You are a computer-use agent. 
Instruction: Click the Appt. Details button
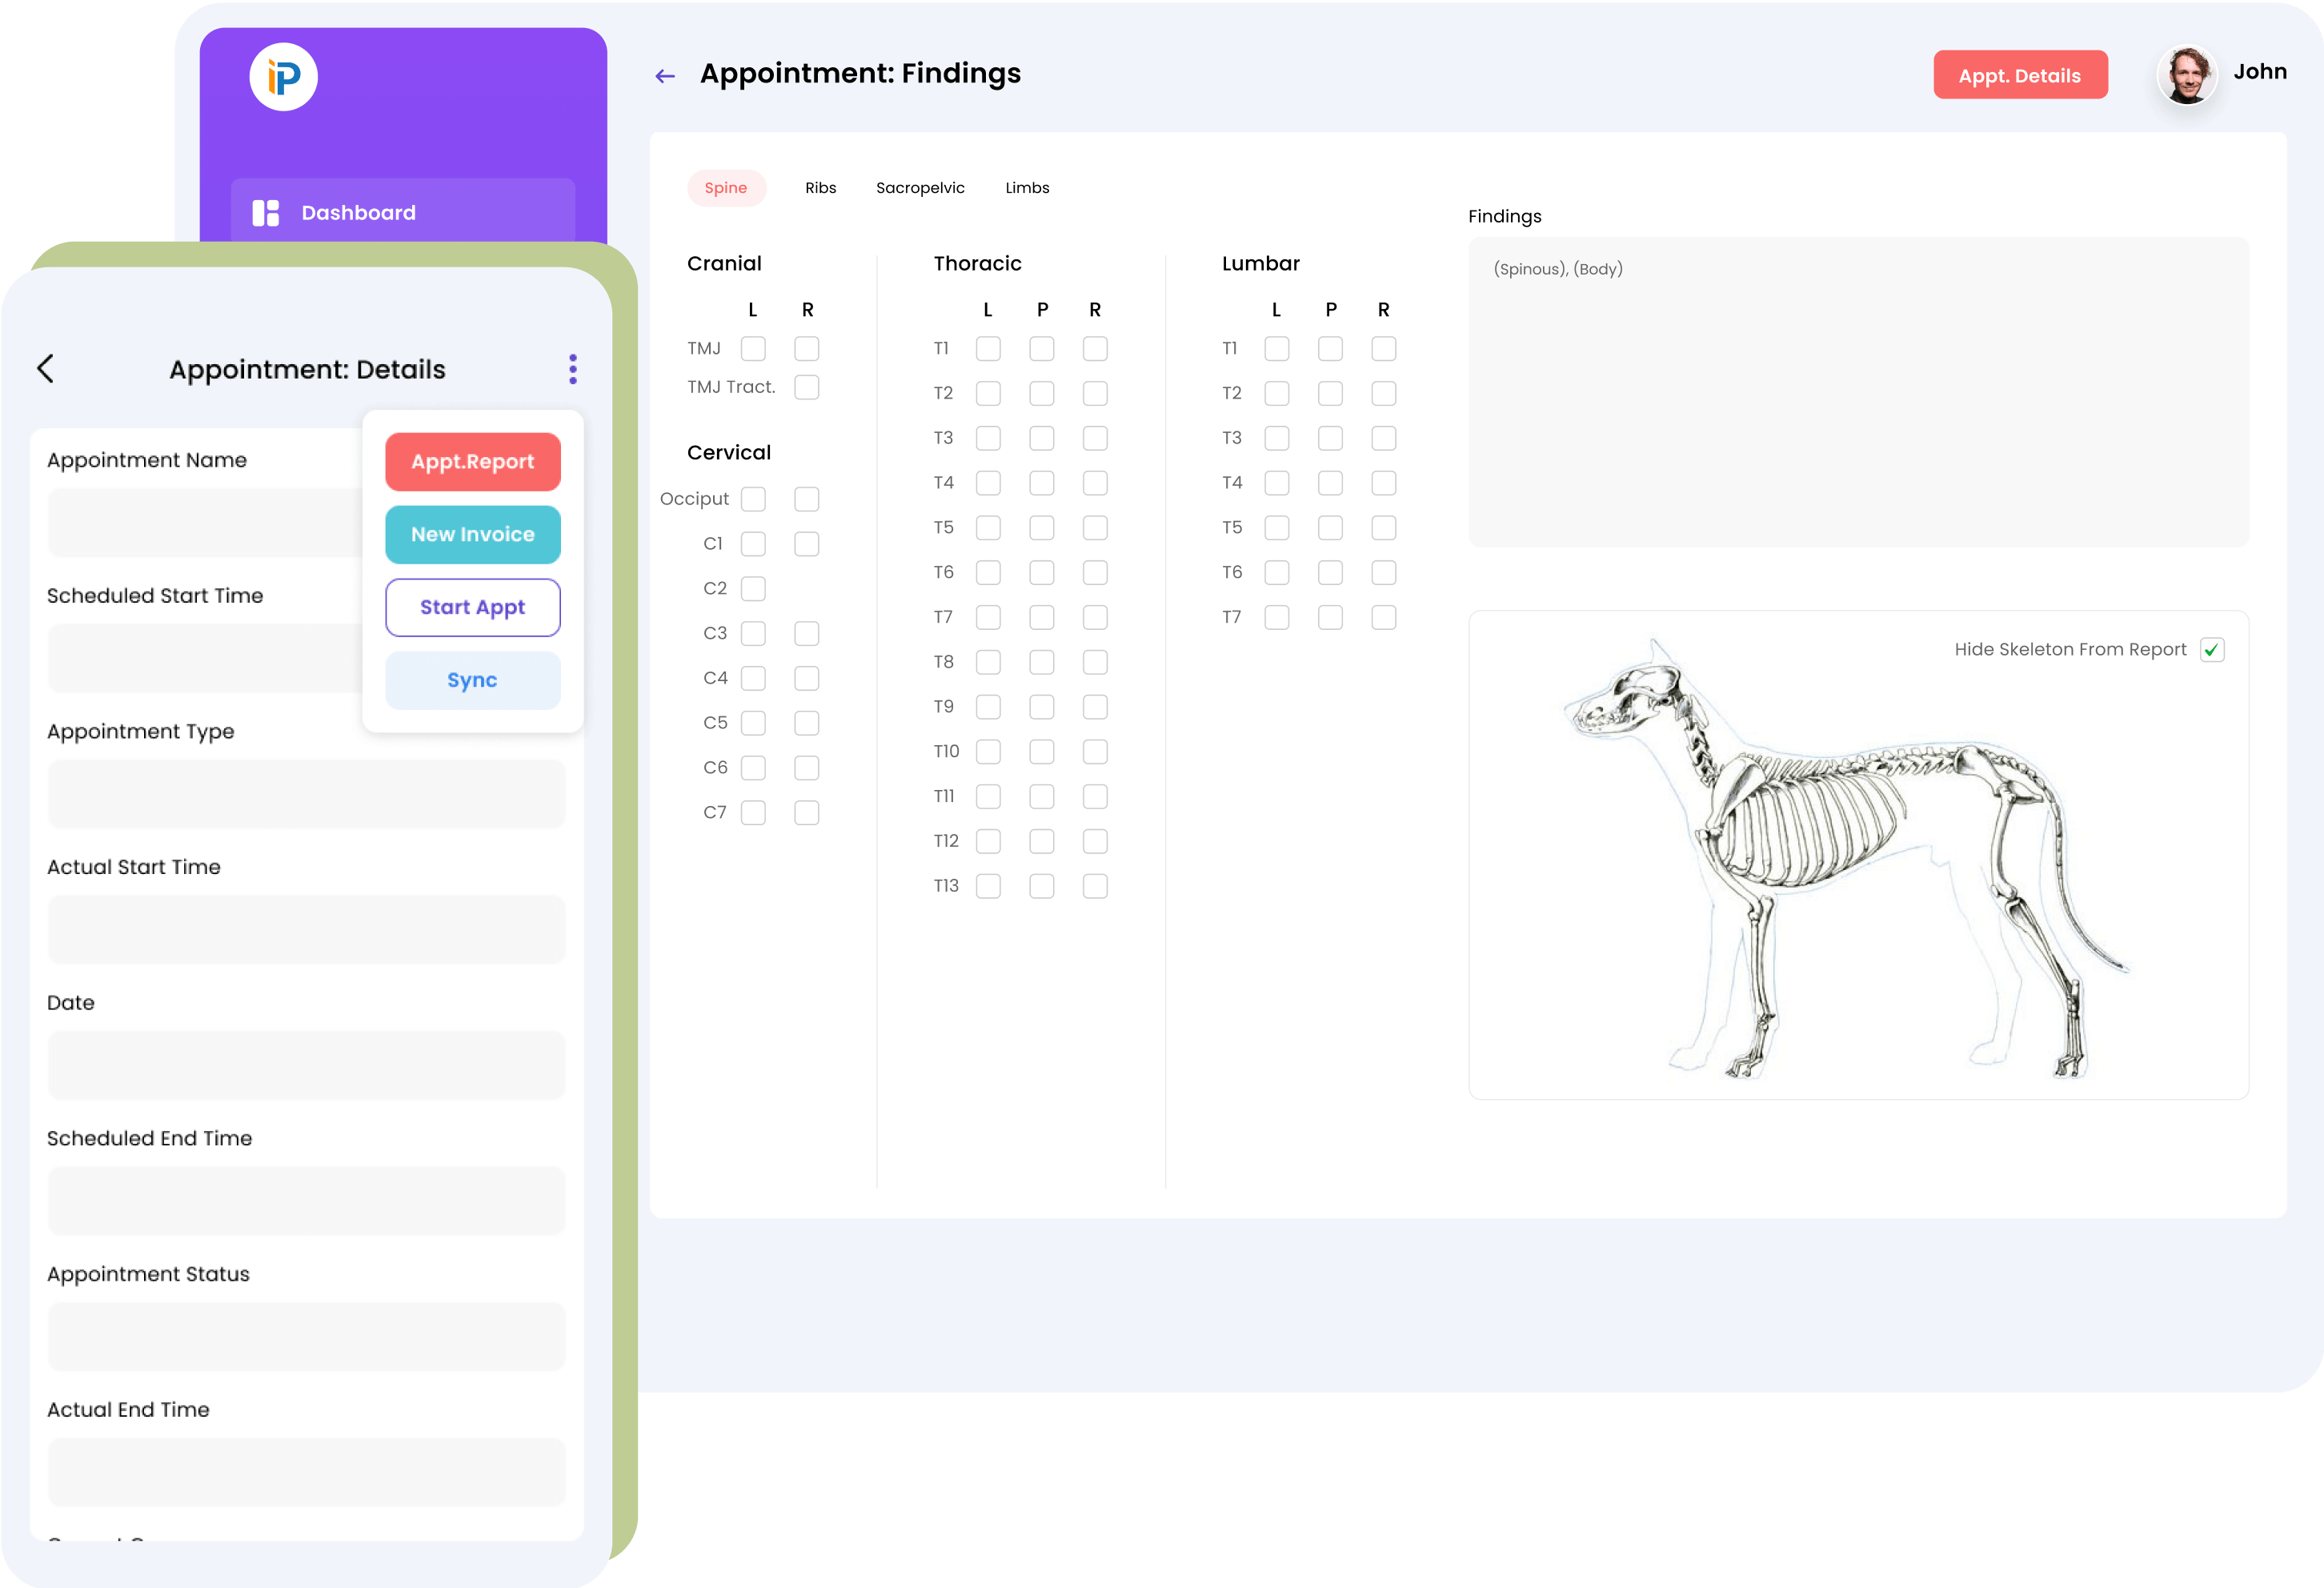pos(2019,76)
